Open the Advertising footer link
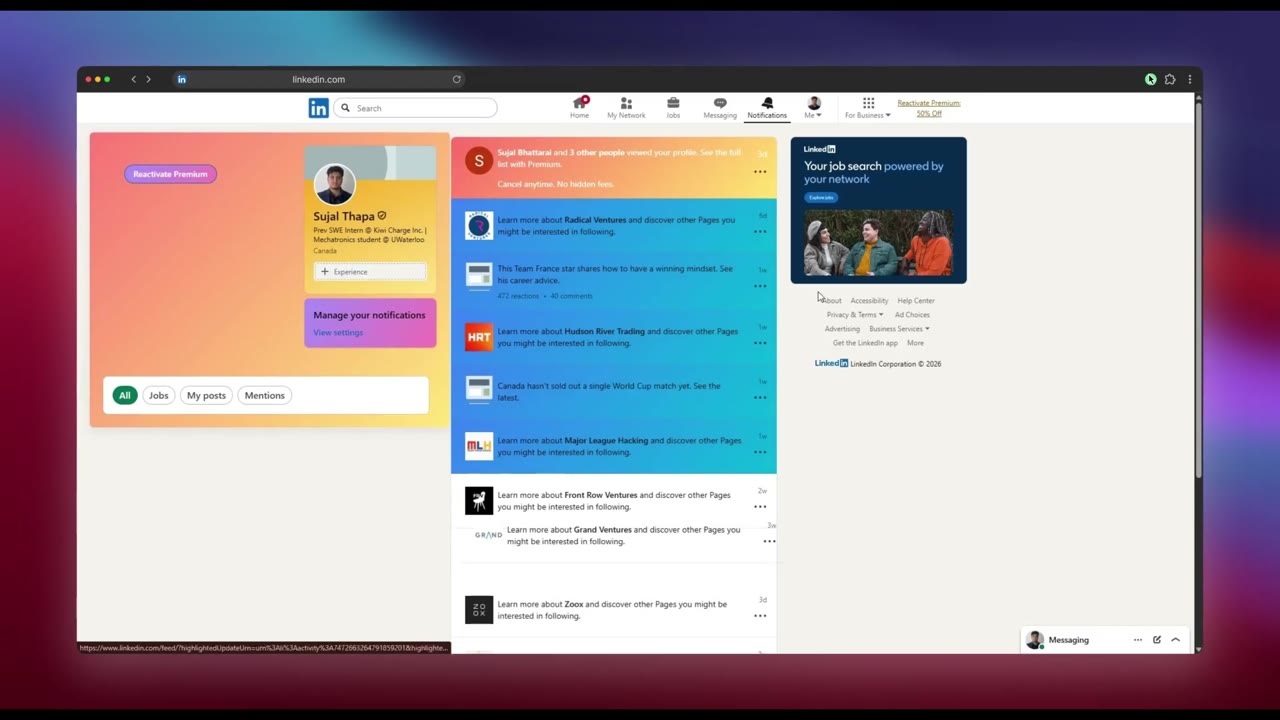The image size is (1280, 720). 842,329
